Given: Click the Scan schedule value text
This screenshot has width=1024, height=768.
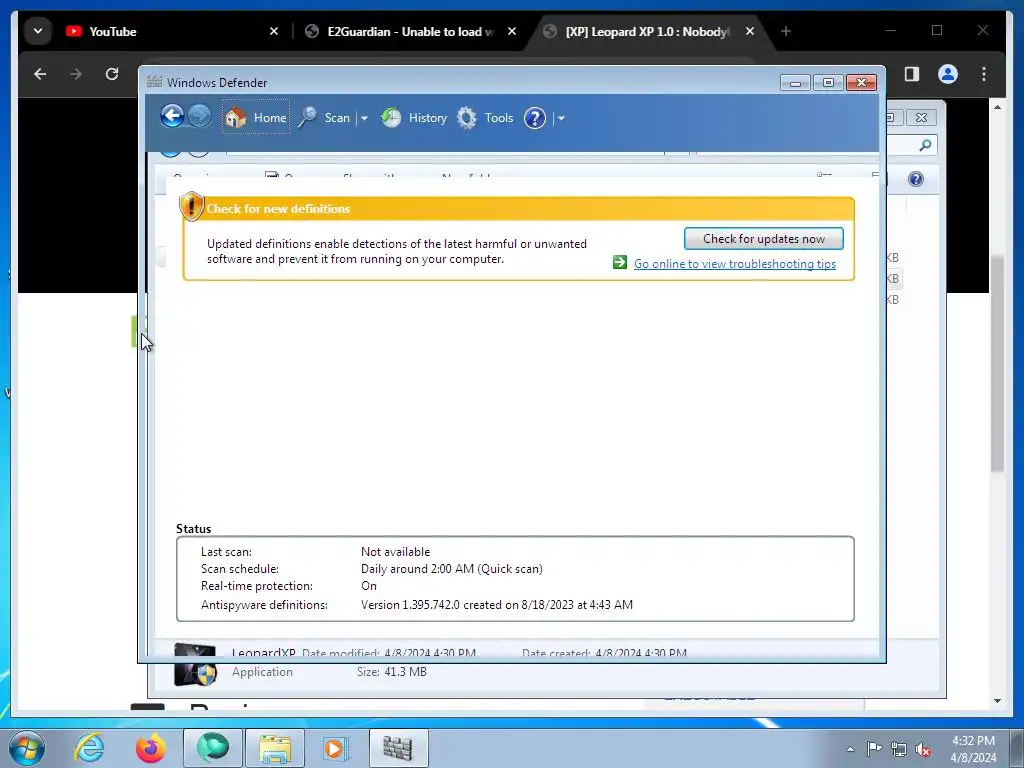Looking at the screenshot, I should (451, 569).
